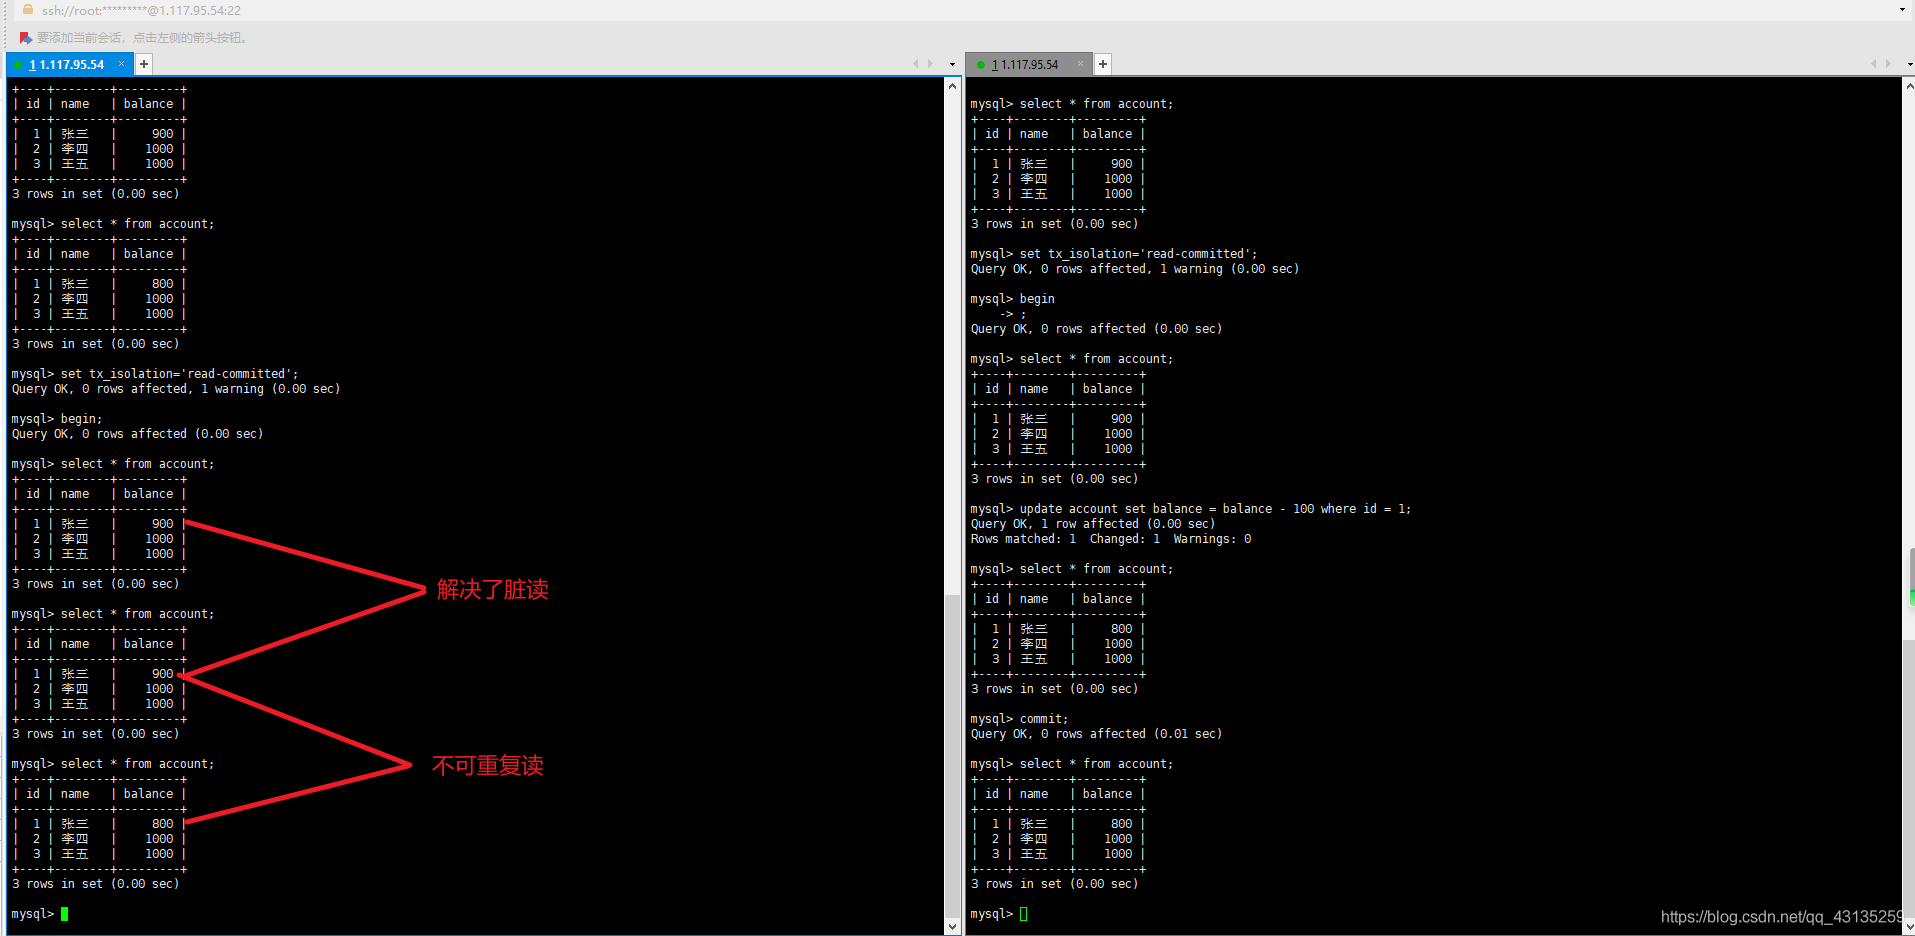Click the lock icon in the address bar
The image size is (1915, 936).
coord(28,9)
